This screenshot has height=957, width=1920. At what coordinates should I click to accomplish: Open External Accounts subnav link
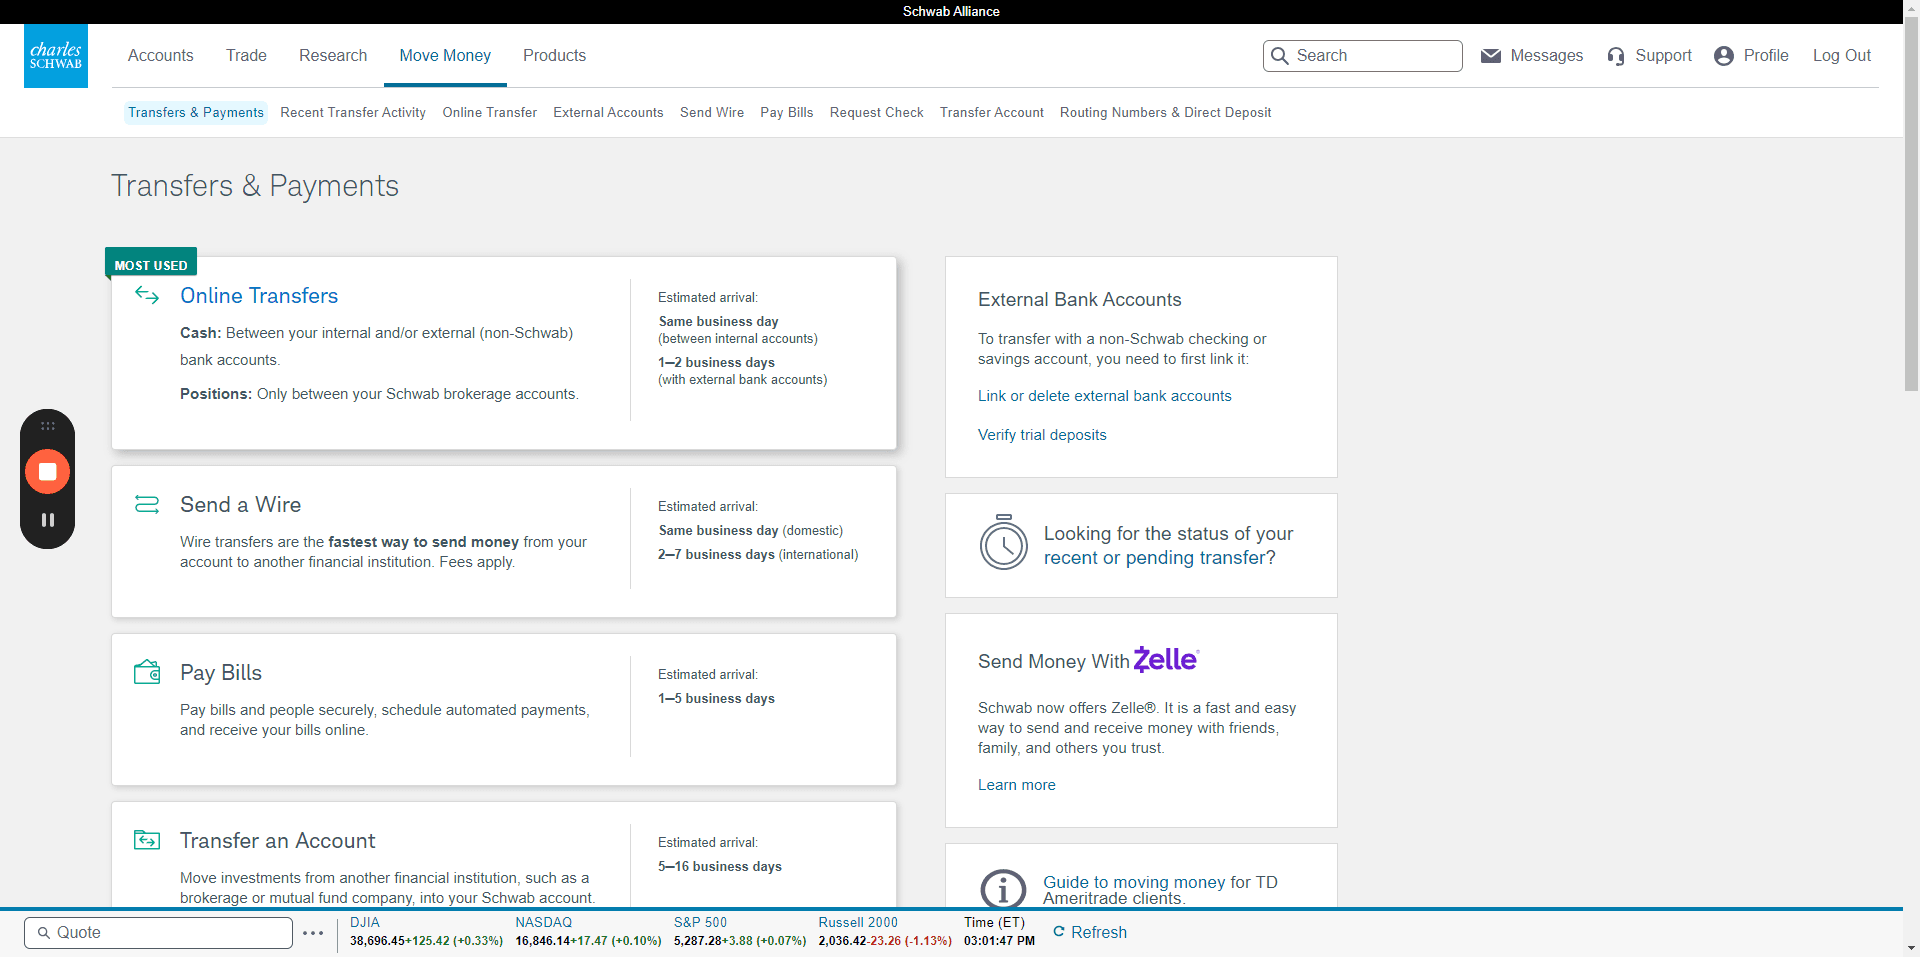[x=608, y=112]
